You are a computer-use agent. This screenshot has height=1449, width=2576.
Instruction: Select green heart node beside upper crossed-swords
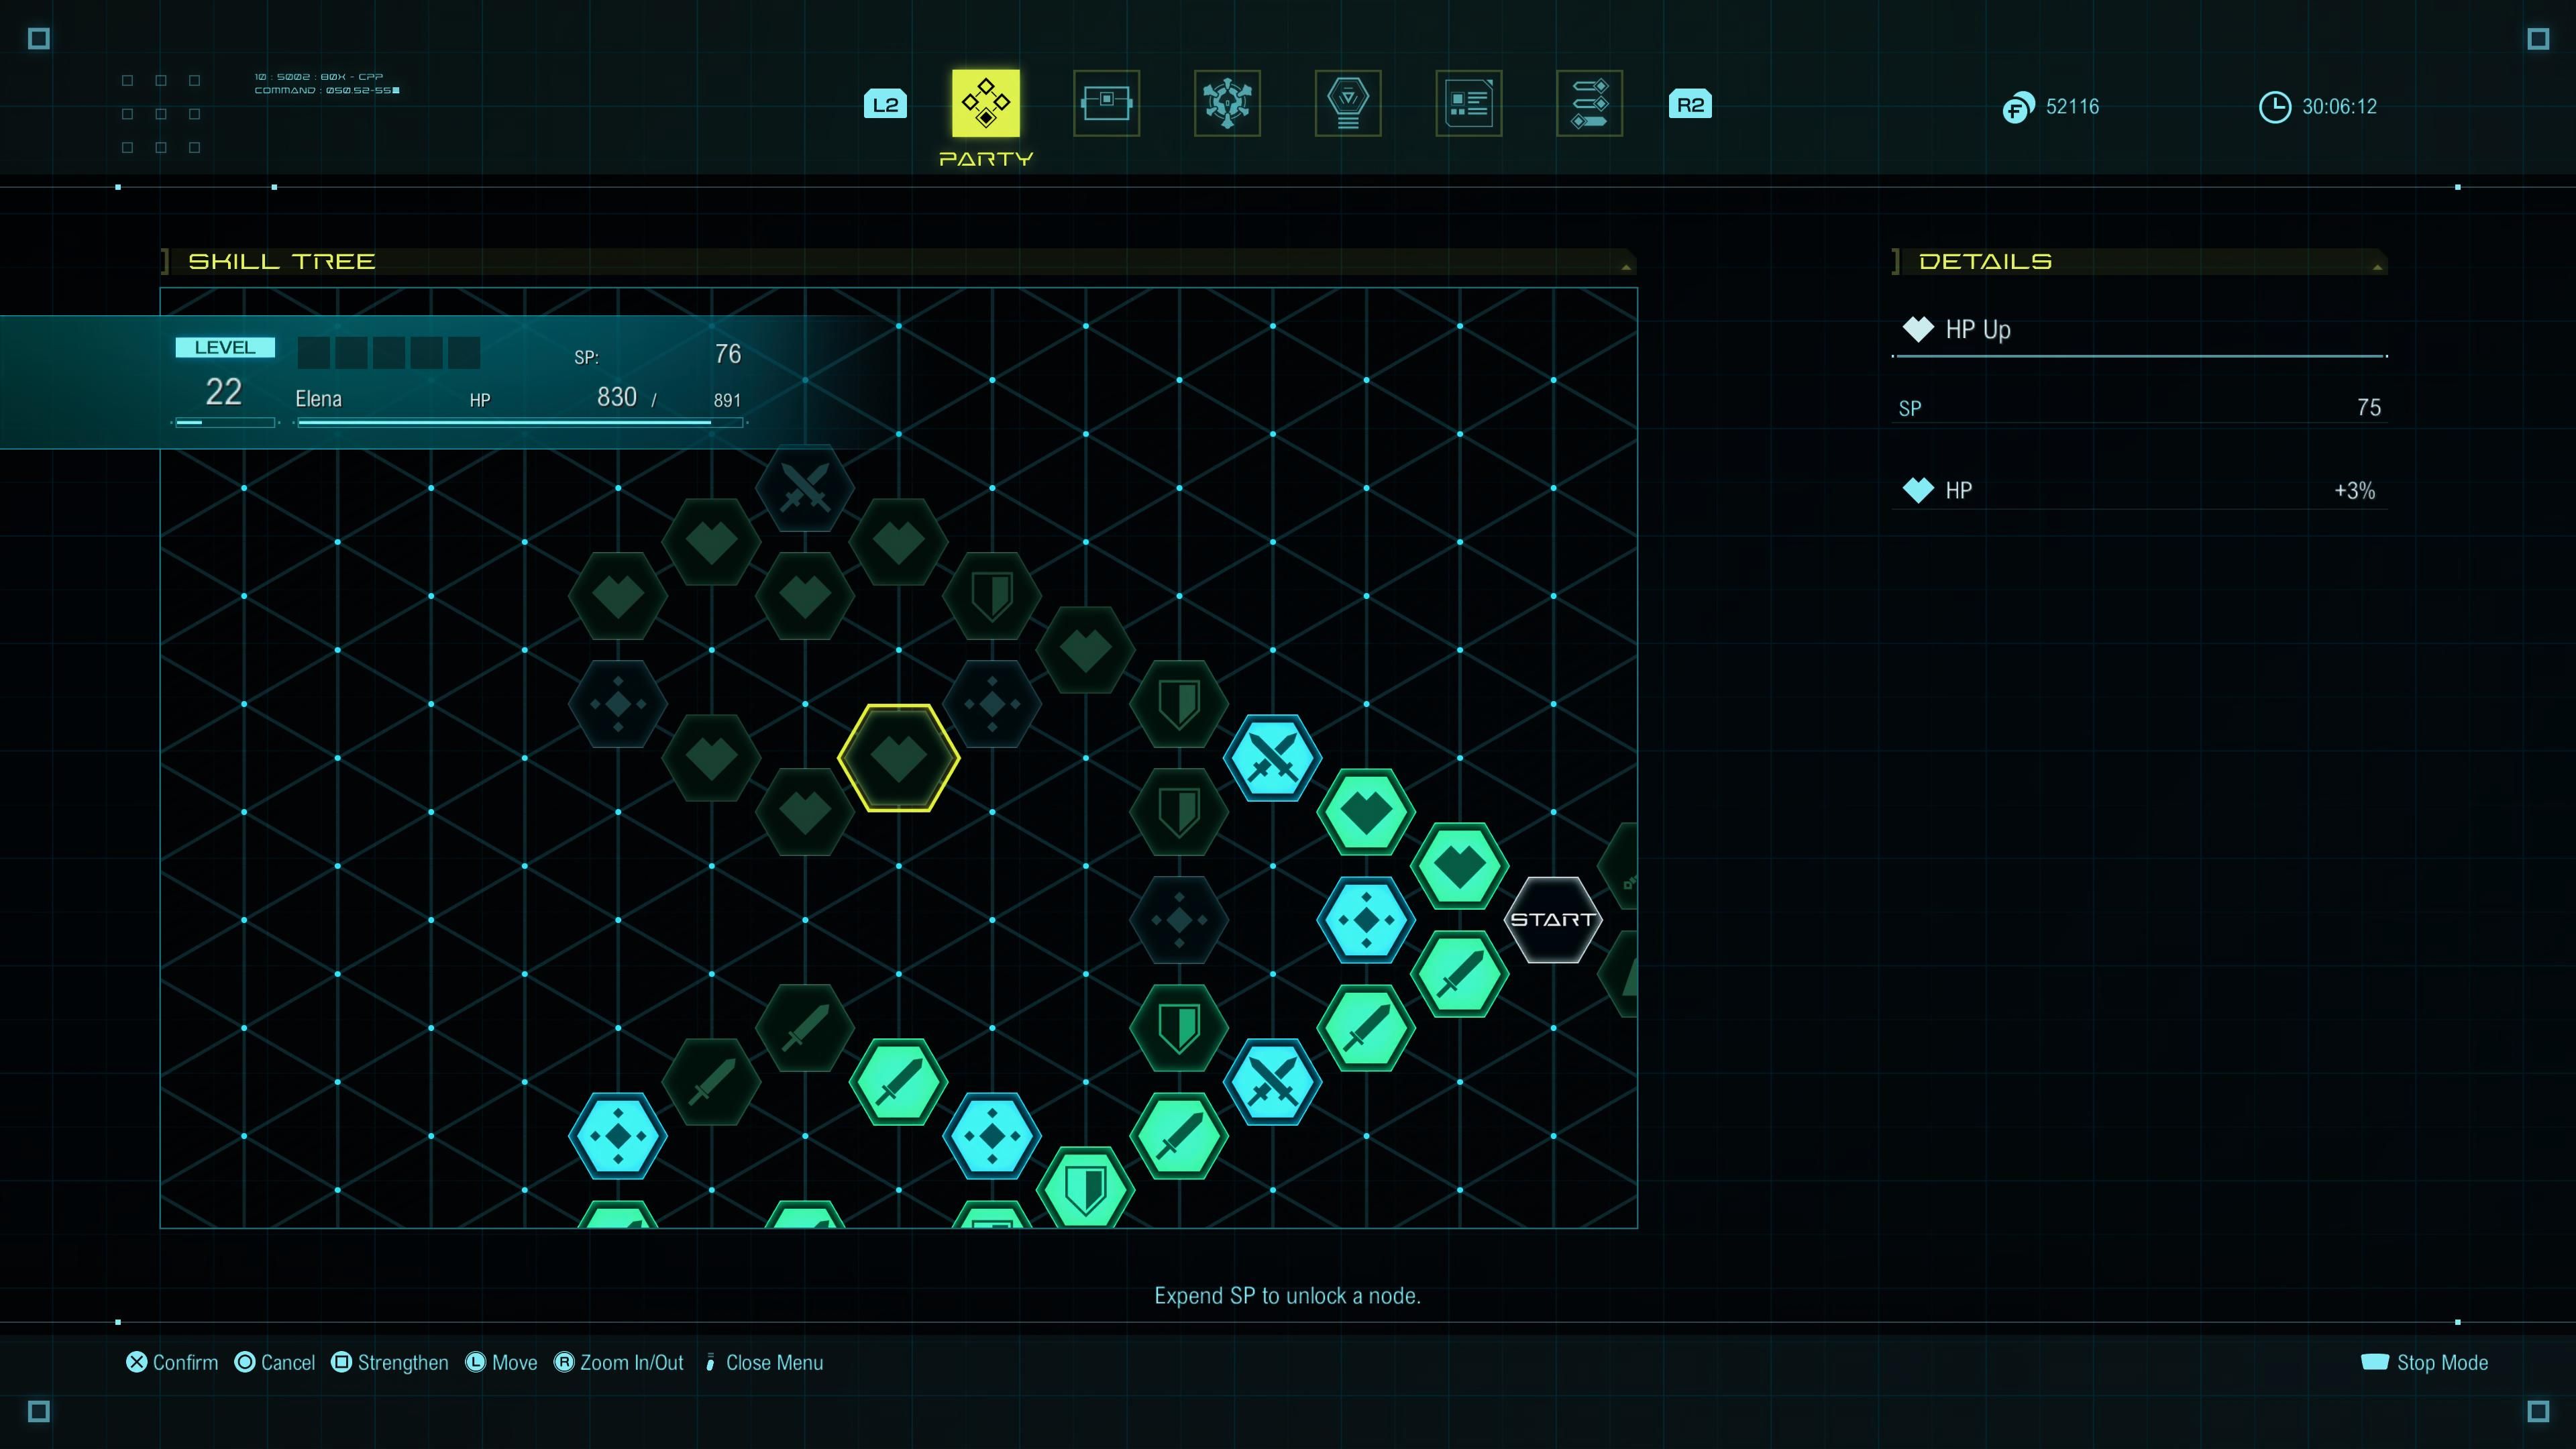coord(1366,811)
